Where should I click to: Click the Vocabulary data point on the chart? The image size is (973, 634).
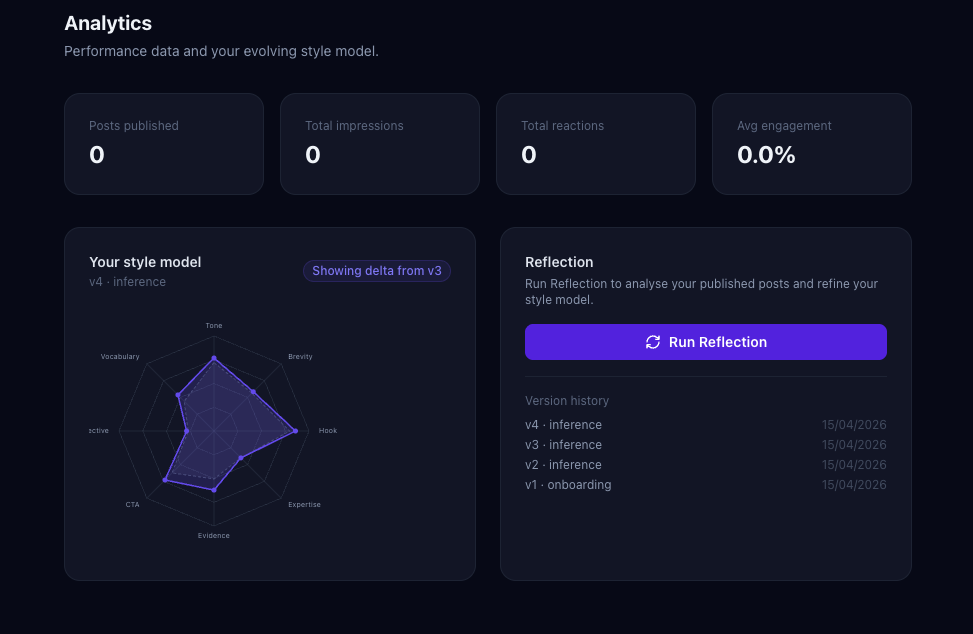click(177, 395)
